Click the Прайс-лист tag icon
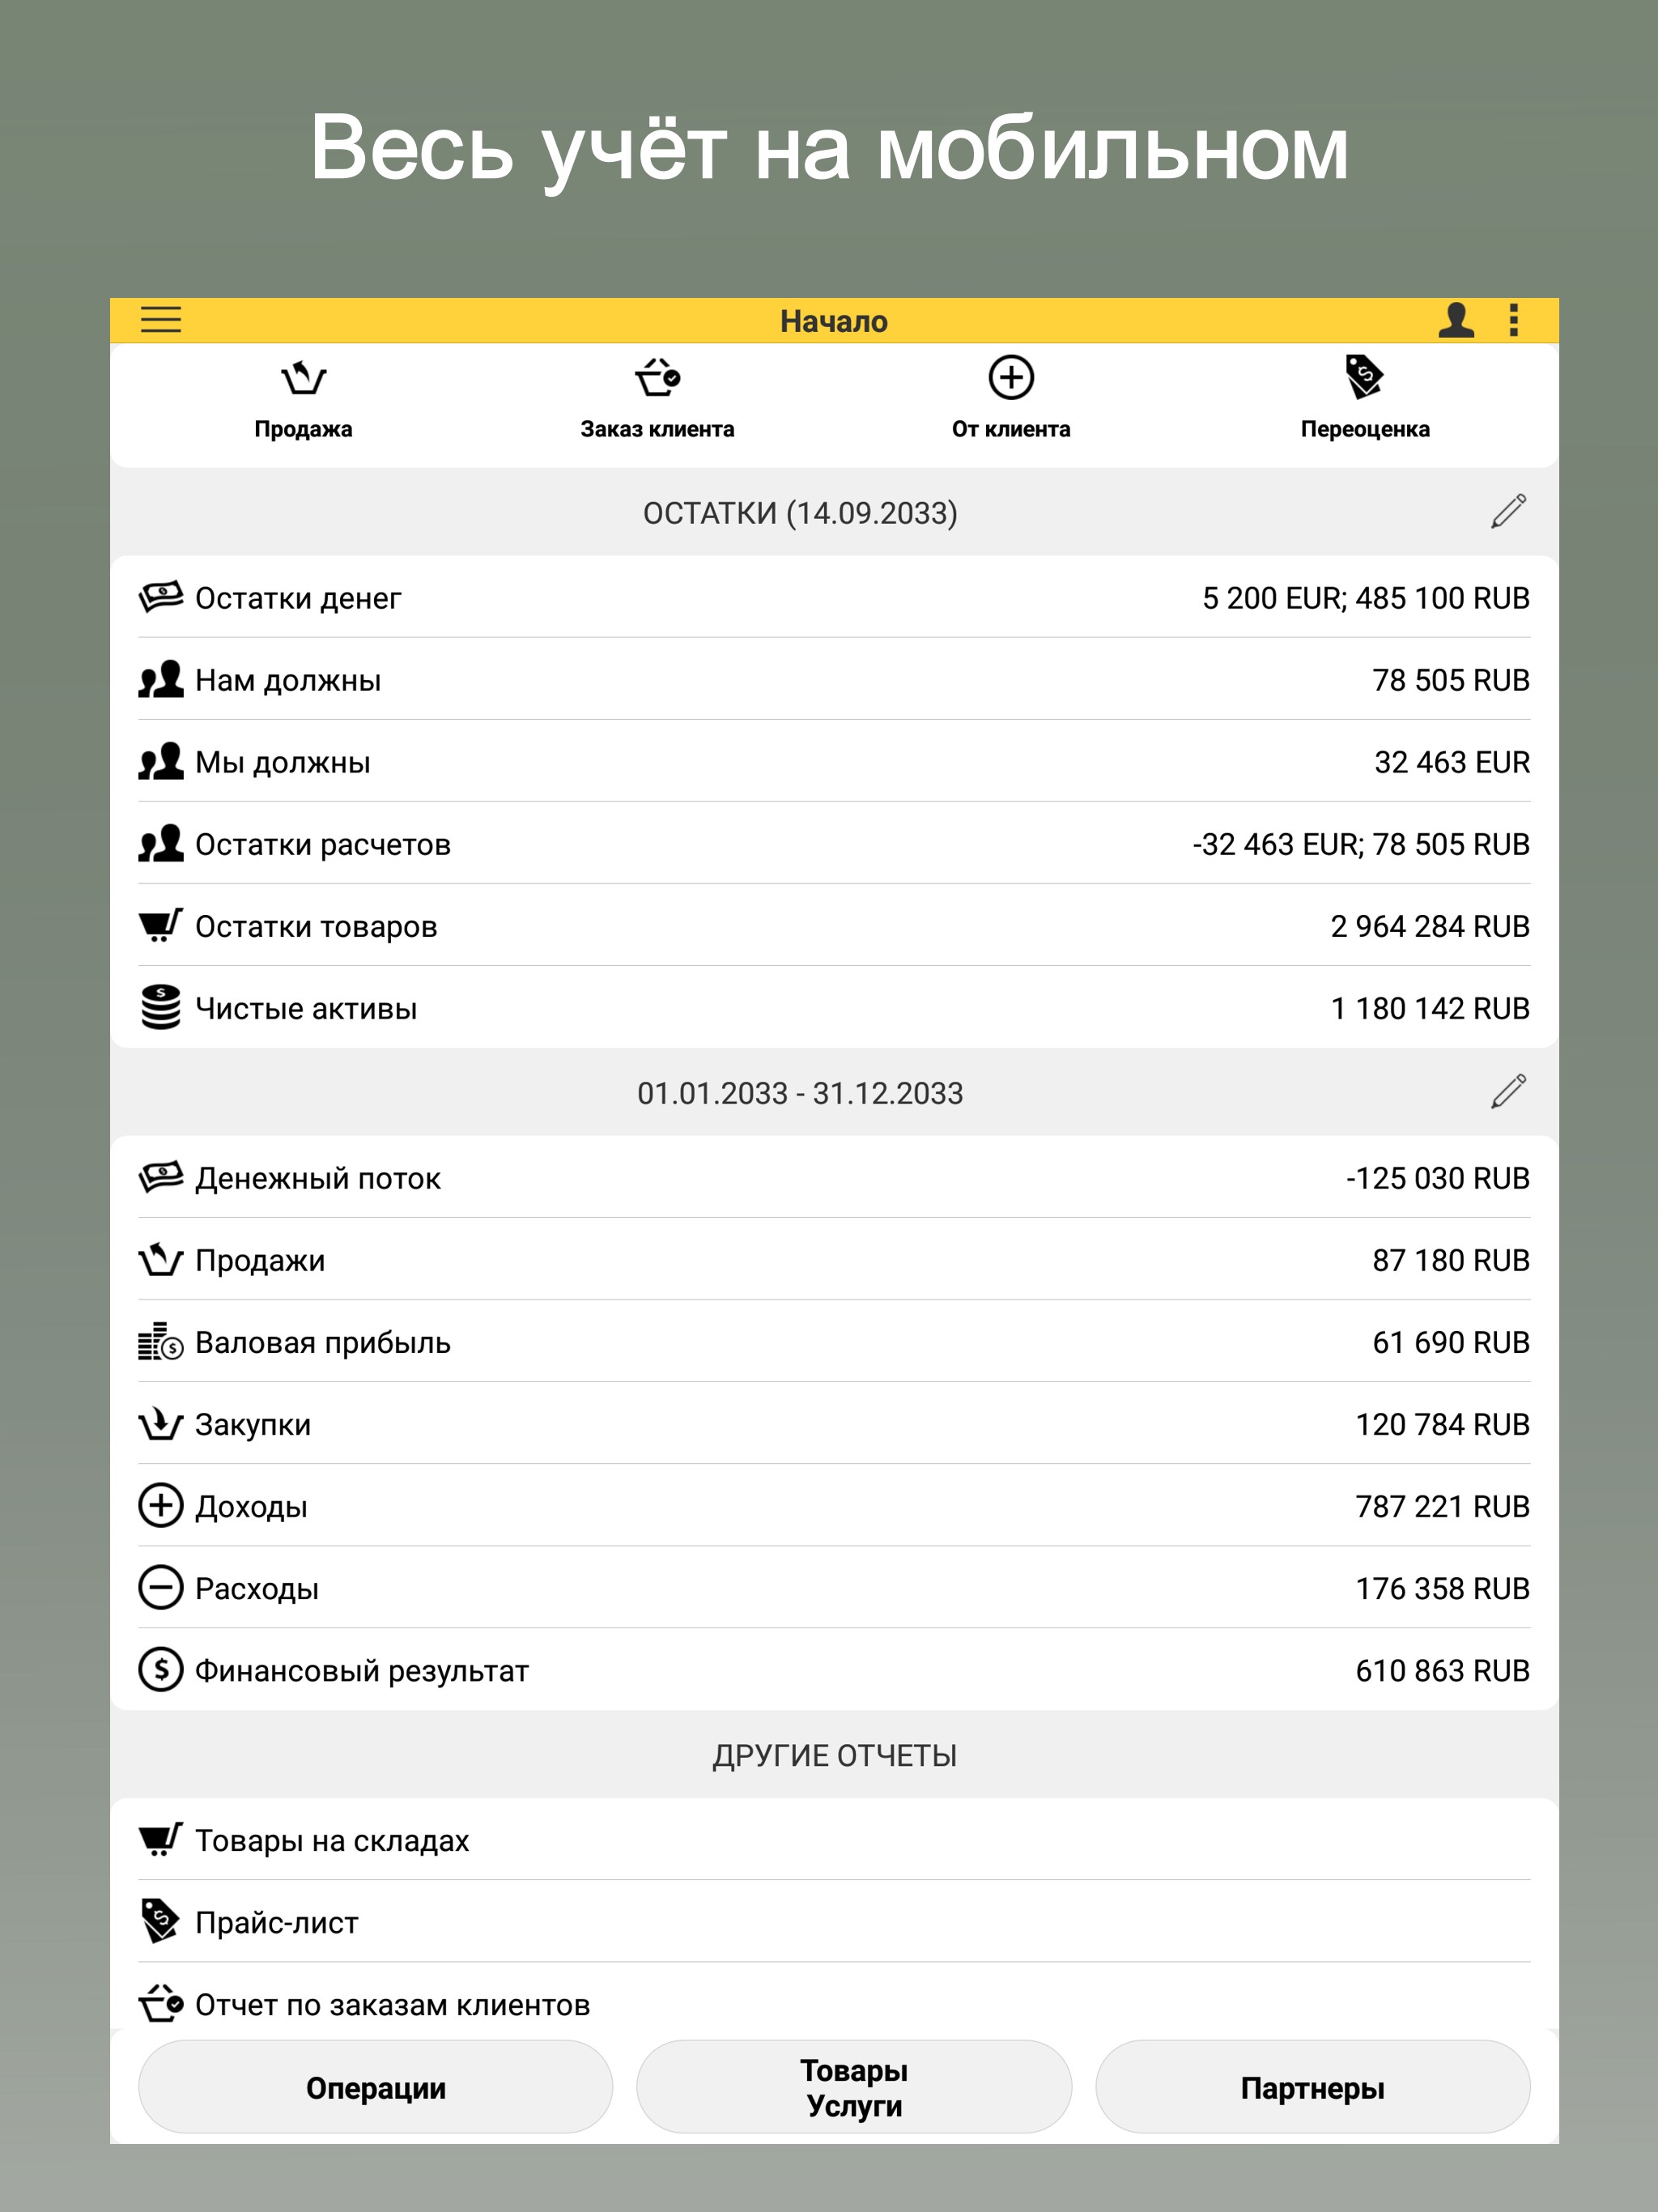This screenshot has height=2212, width=1658. (x=161, y=1921)
